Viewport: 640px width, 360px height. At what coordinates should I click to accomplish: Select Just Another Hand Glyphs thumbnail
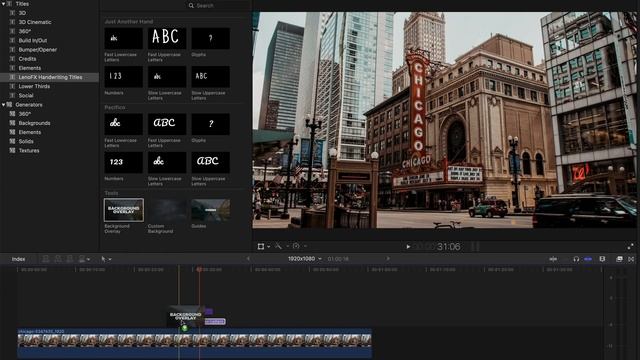click(211, 38)
